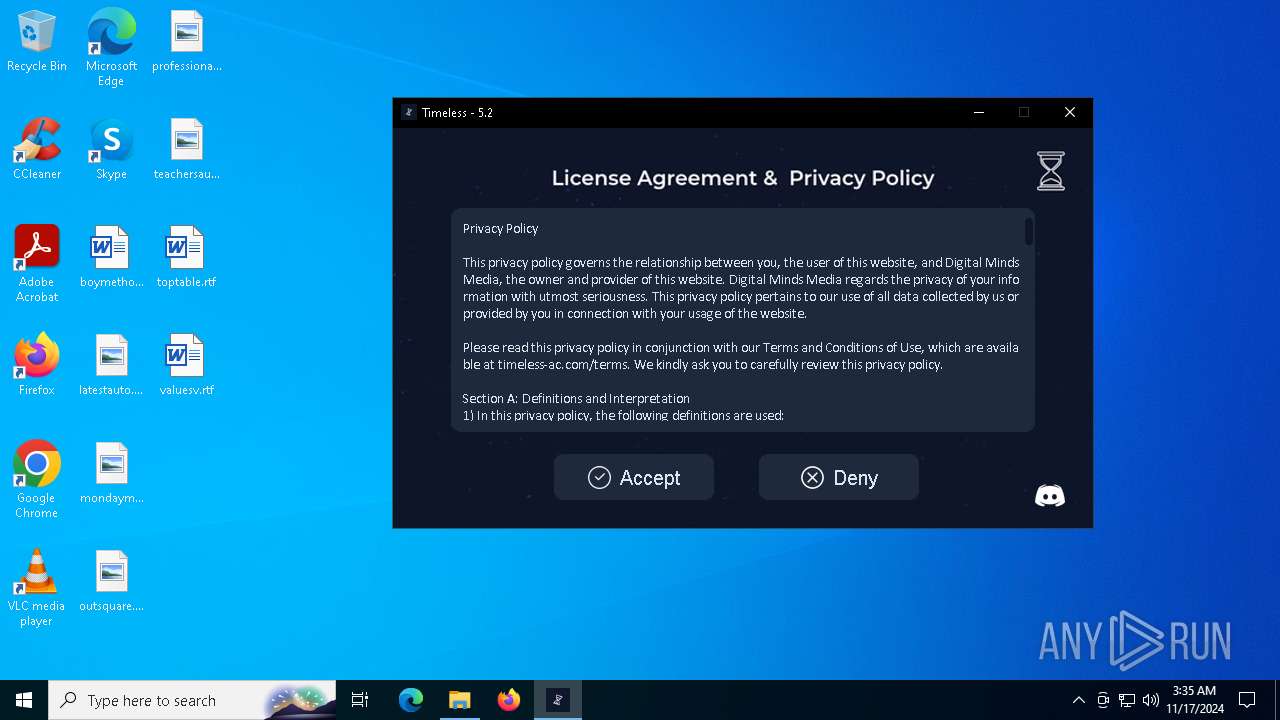The image size is (1280, 720).
Task: Click the privacy policy scrollbar thumb
Action: coord(1028,231)
